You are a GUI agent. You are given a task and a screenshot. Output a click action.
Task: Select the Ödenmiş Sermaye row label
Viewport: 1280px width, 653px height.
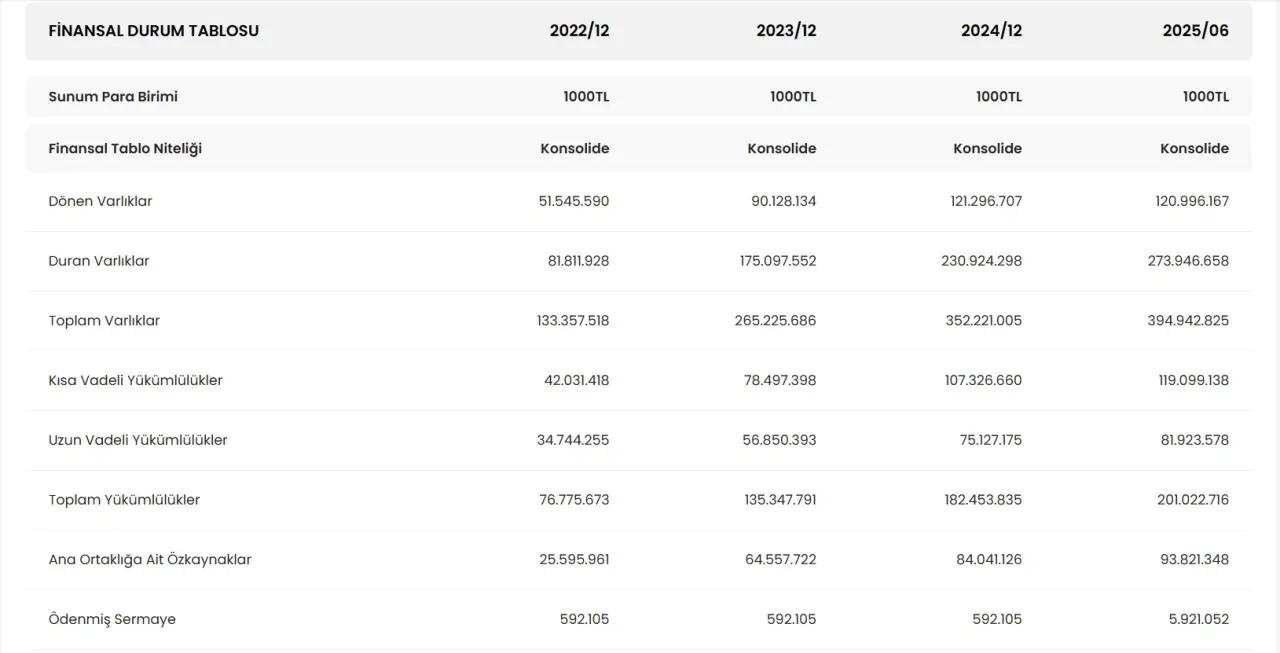pos(112,620)
